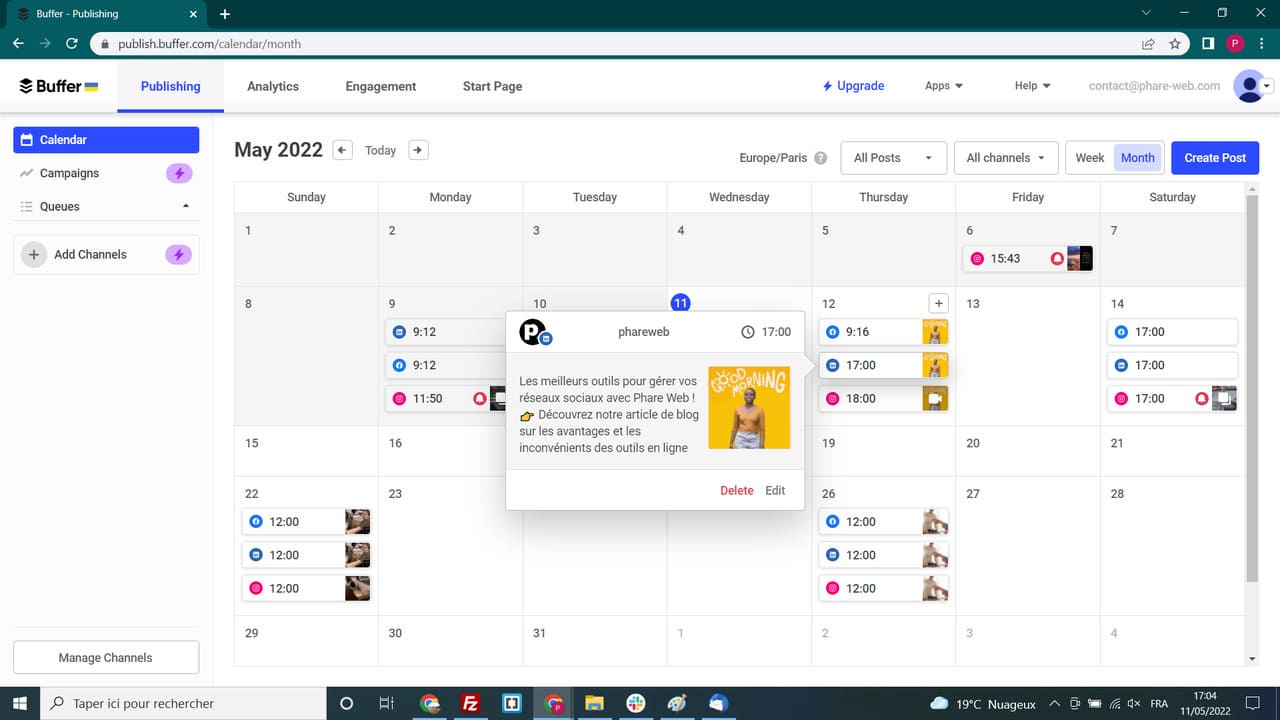The image size is (1280, 720).
Task: Open the Start Page tab
Action: click(x=492, y=86)
